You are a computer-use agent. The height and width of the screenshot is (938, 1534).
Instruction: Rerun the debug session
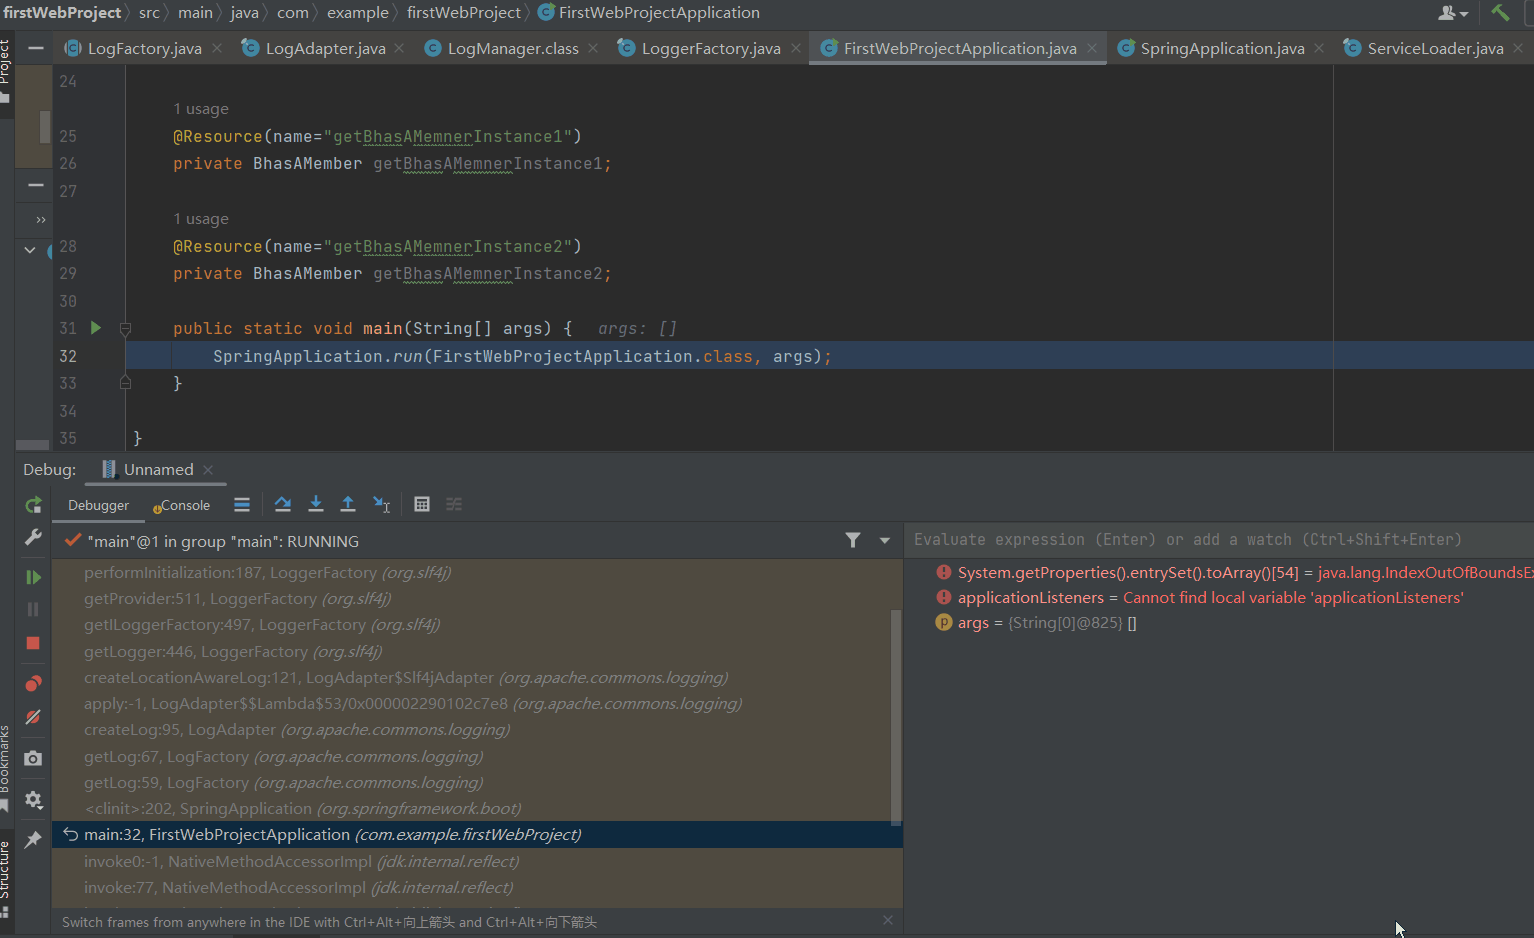[33, 505]
